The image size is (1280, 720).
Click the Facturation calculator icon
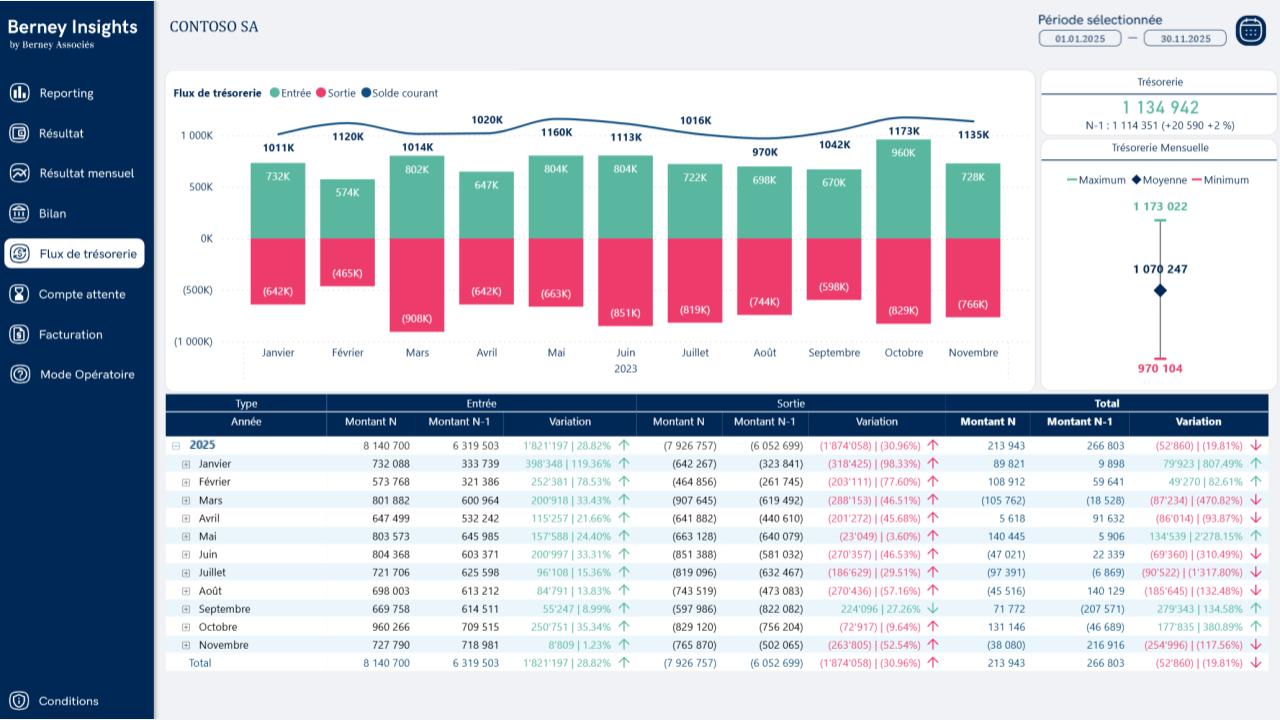(19, 334)
